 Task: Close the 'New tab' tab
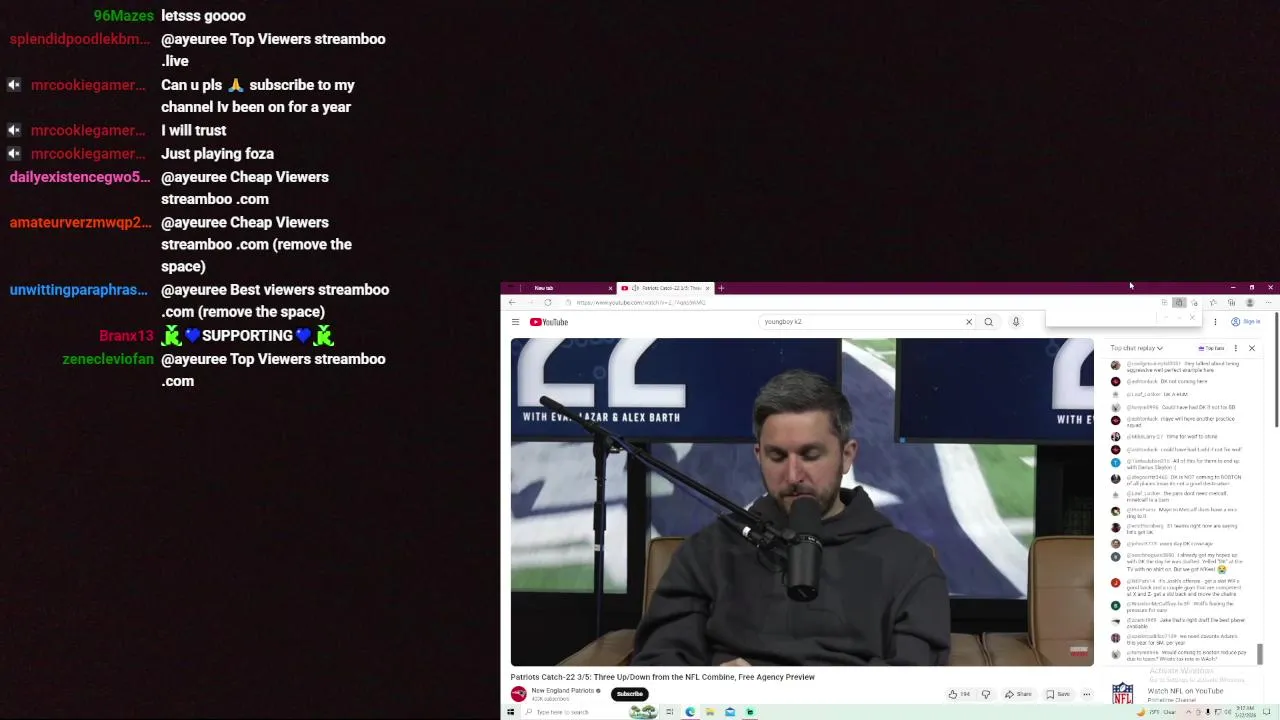610,288
